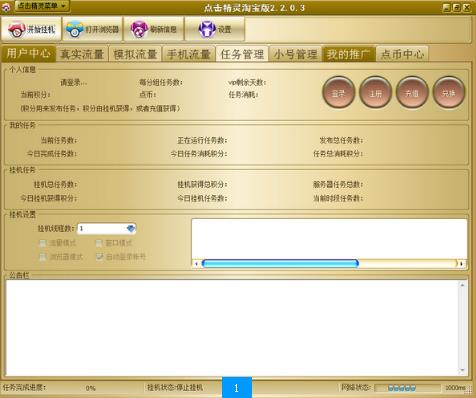Open the 点币中心 tab

click(402, 54)
